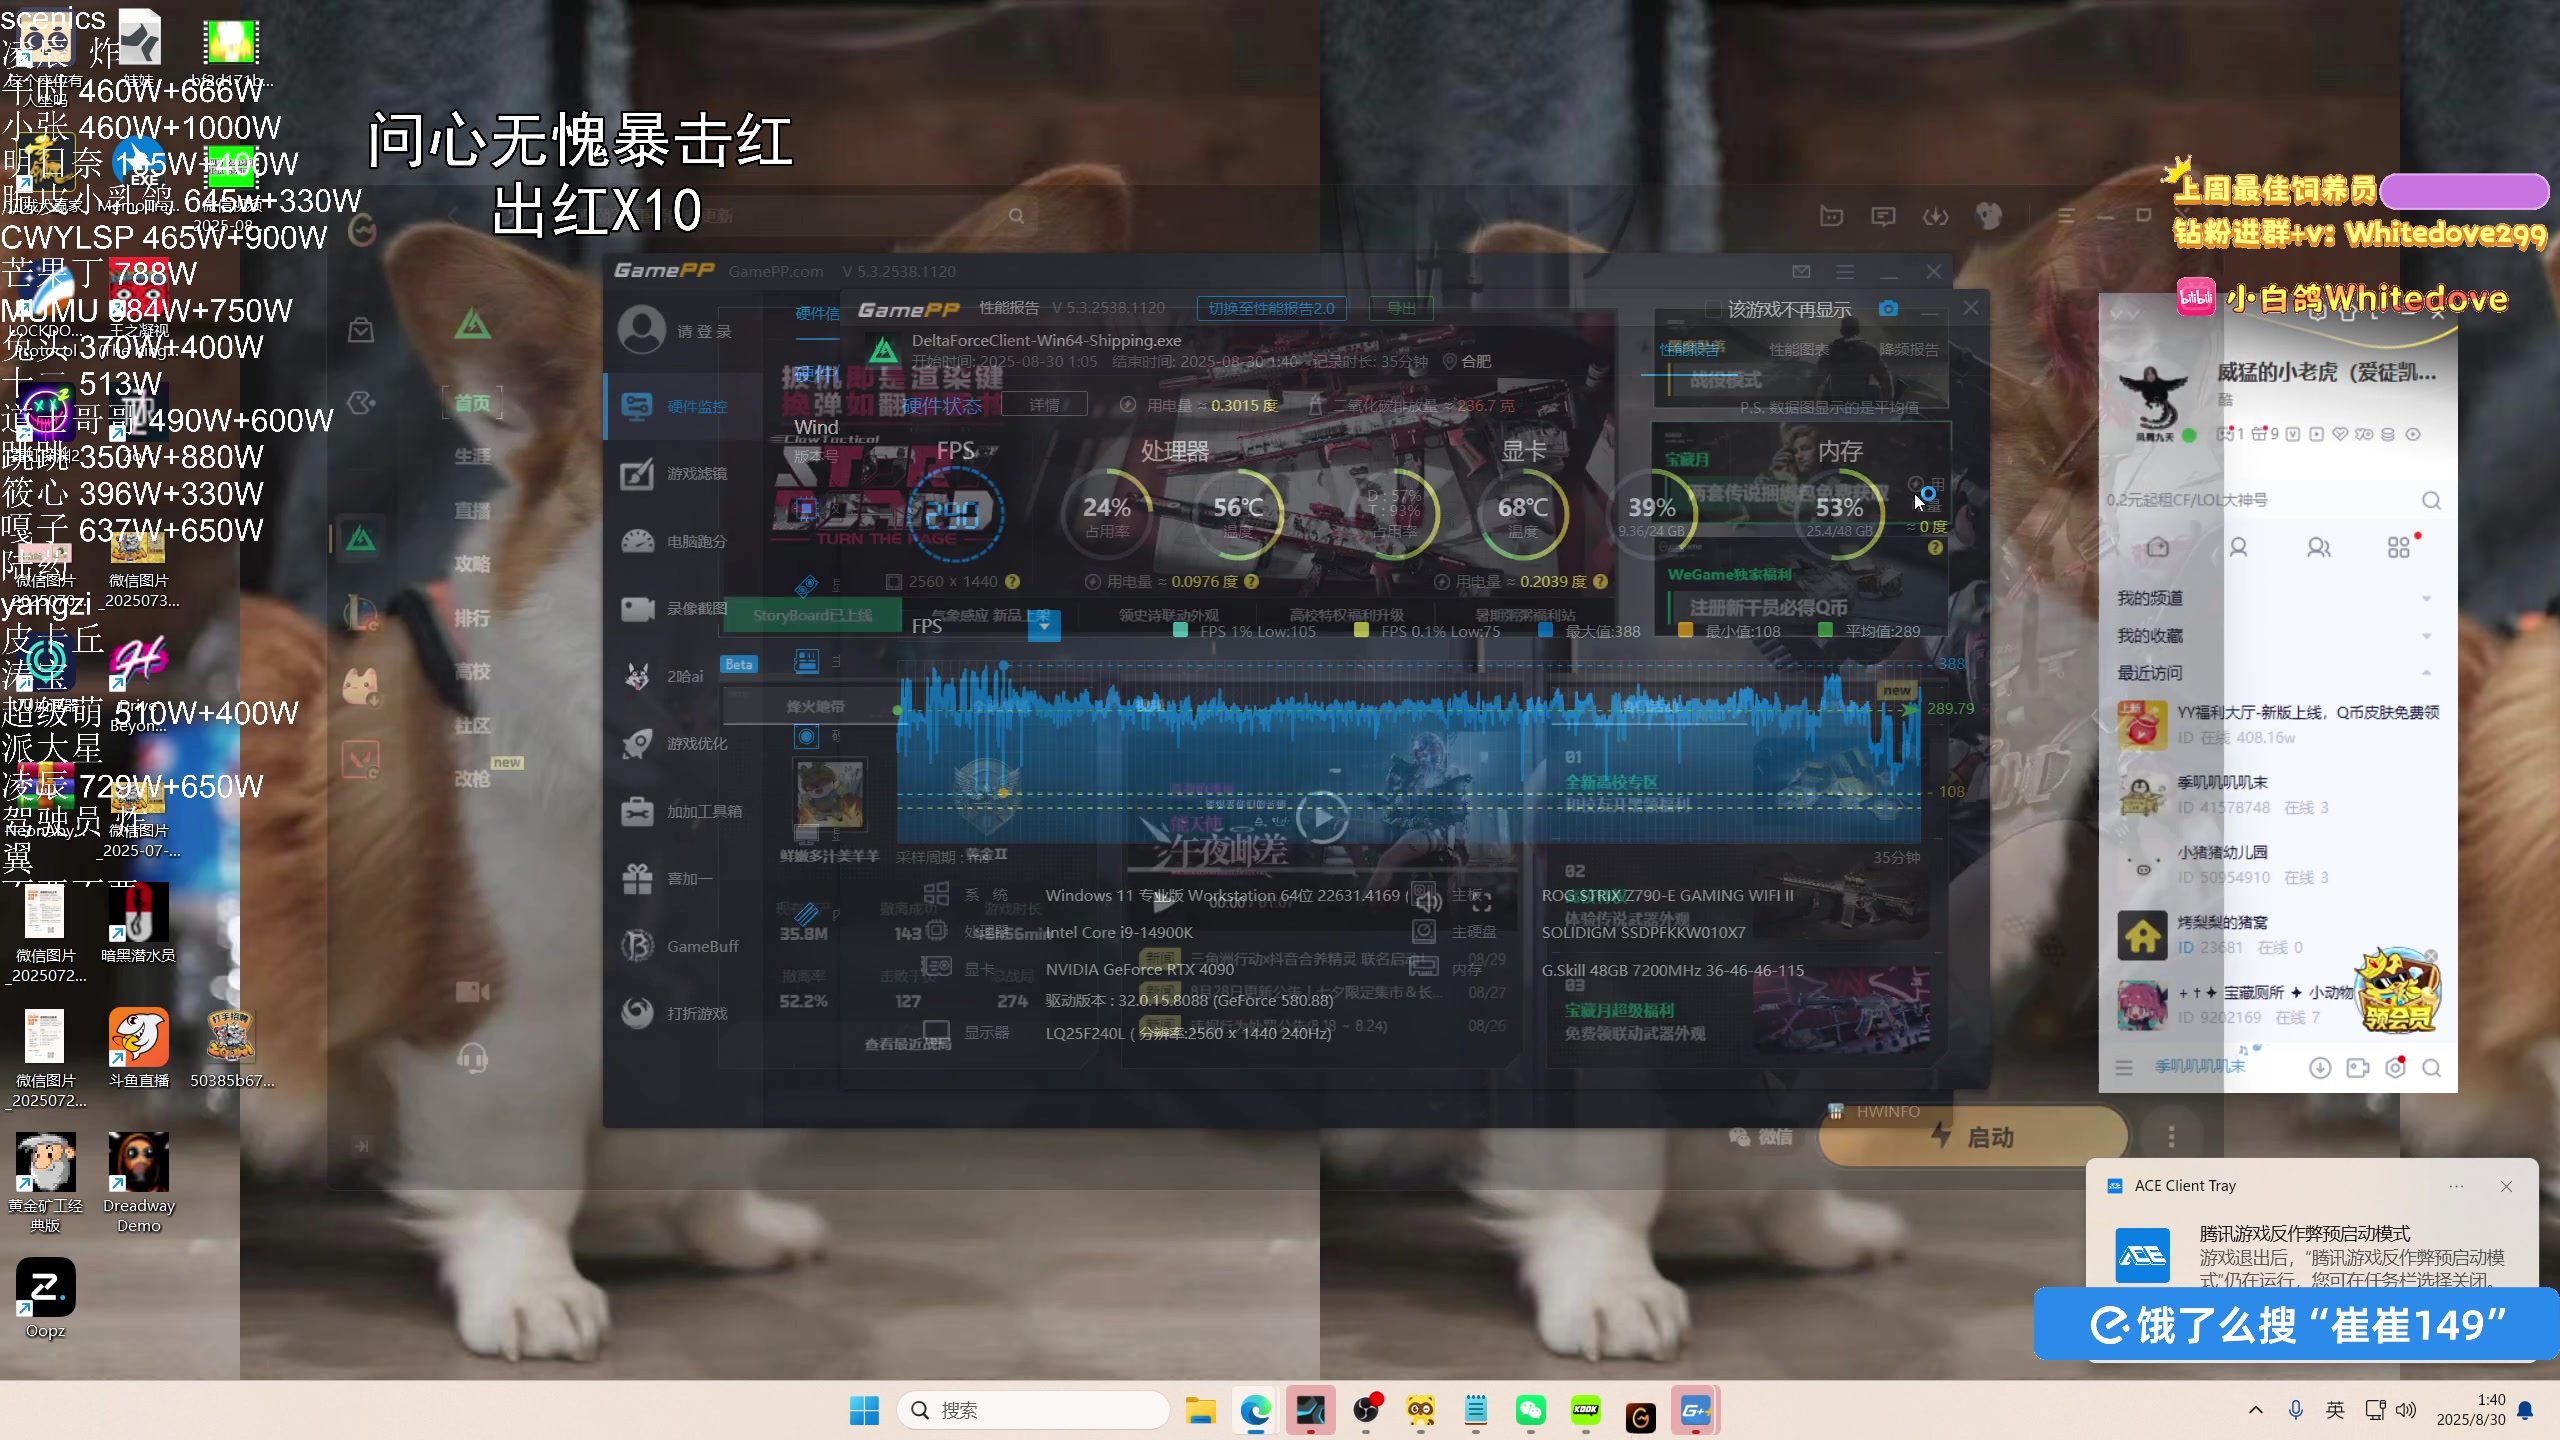This screenshot has width=2560, height=1440.
Task: Dismiss the ACE Client Tray notification
Action: click(x=2506, y=1186)
